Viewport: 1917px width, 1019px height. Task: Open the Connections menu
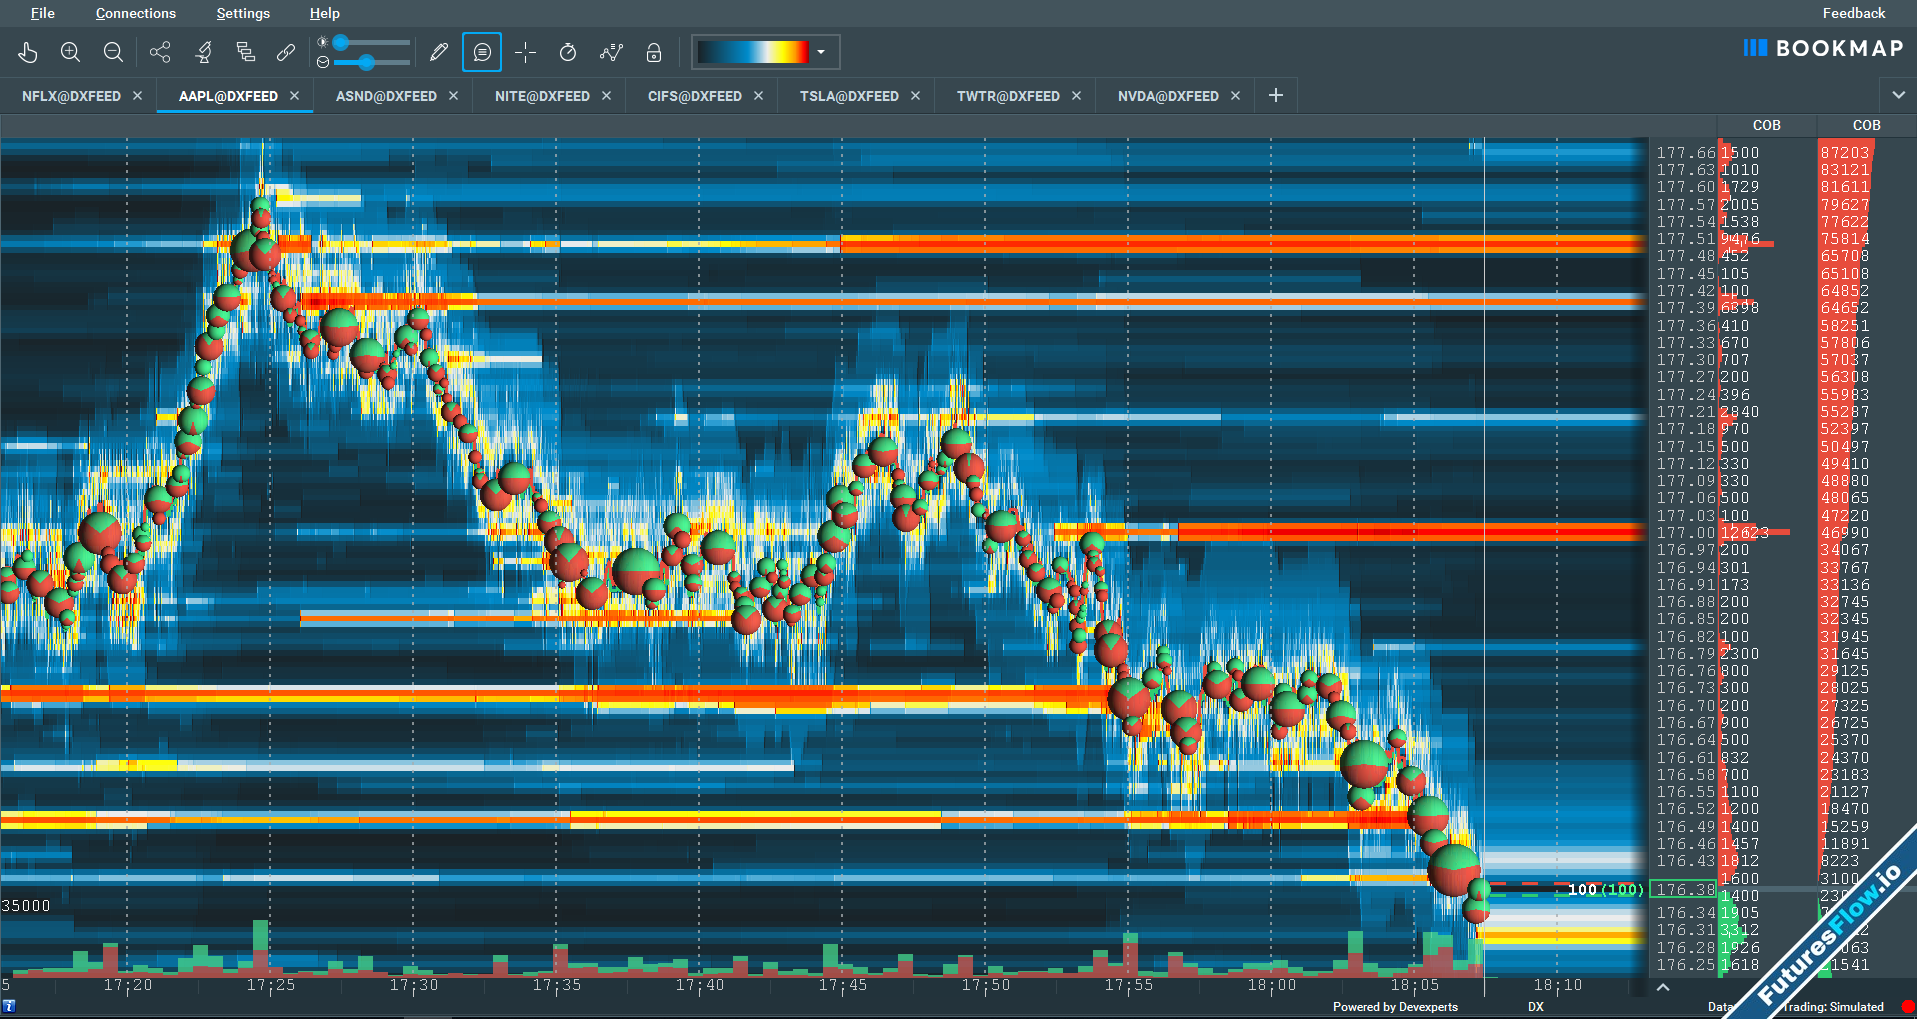(x=135, y=13)
